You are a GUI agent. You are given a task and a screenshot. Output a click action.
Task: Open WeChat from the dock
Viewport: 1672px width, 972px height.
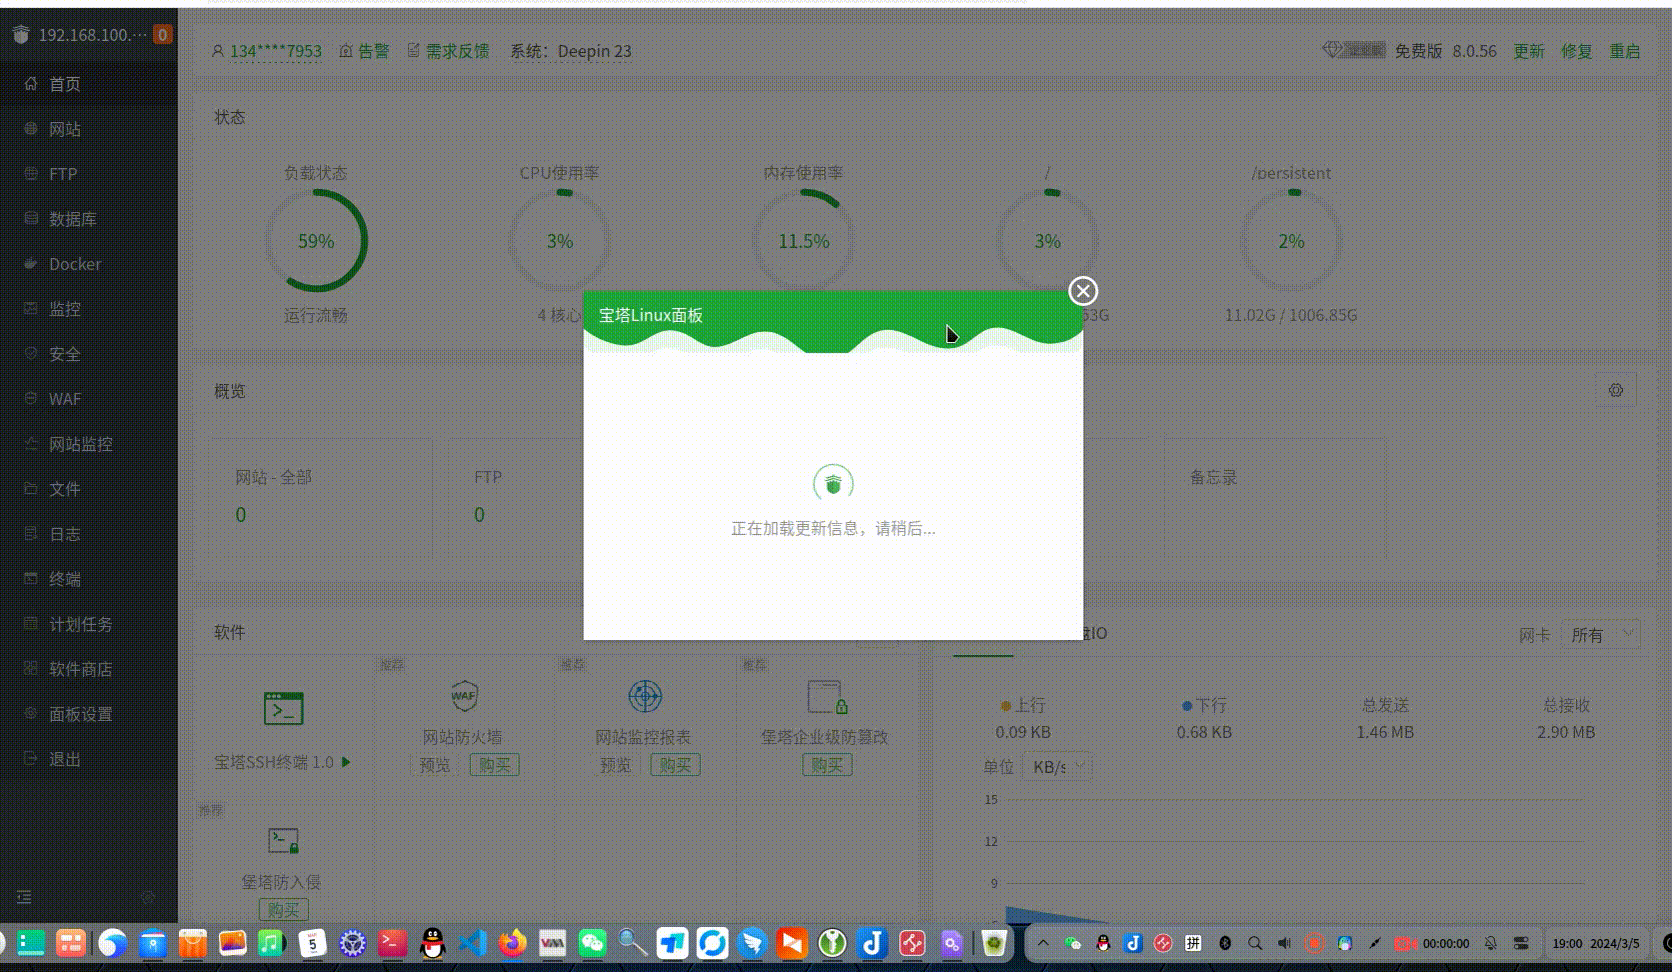tap(592, 943)
